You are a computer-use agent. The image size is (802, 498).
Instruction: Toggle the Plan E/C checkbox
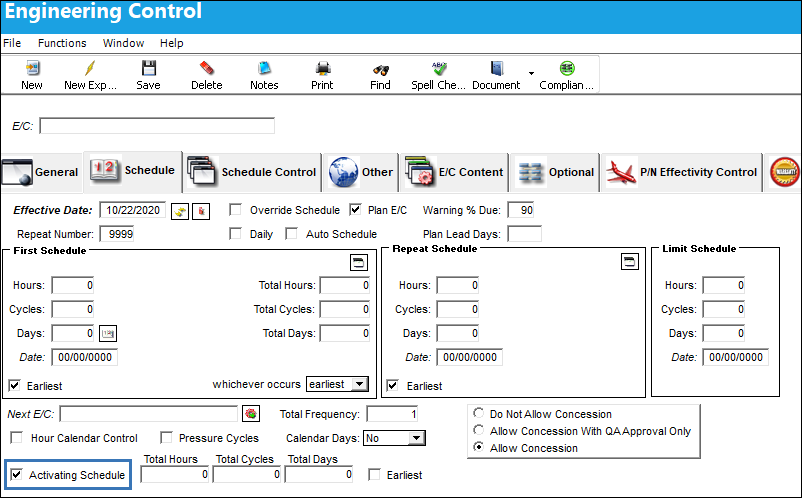(355, 210)
